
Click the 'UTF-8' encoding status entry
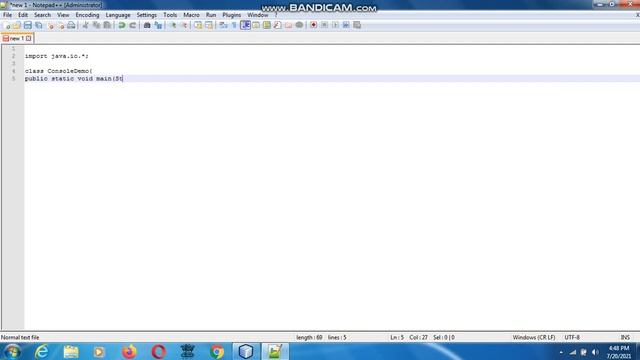(572, 338)
